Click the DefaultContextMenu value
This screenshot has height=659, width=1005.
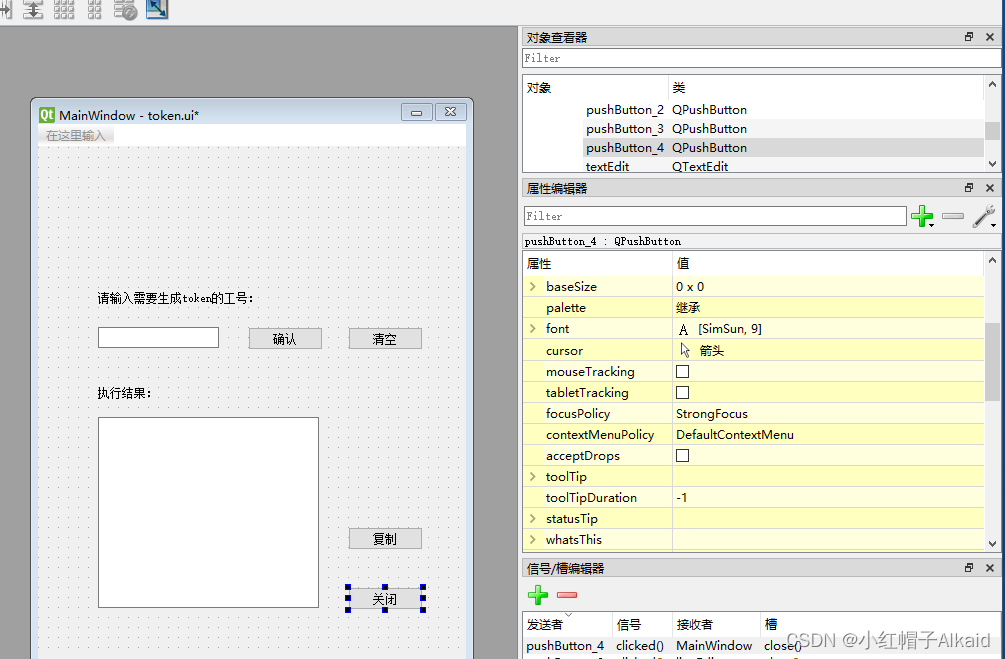[735, 435]
